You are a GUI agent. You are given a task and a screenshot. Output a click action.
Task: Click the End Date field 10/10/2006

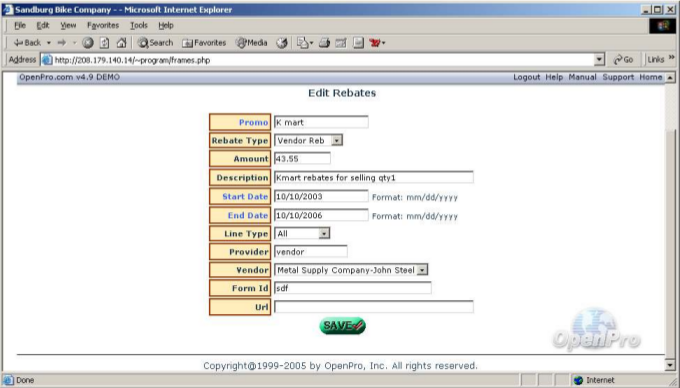pos(321,215)
